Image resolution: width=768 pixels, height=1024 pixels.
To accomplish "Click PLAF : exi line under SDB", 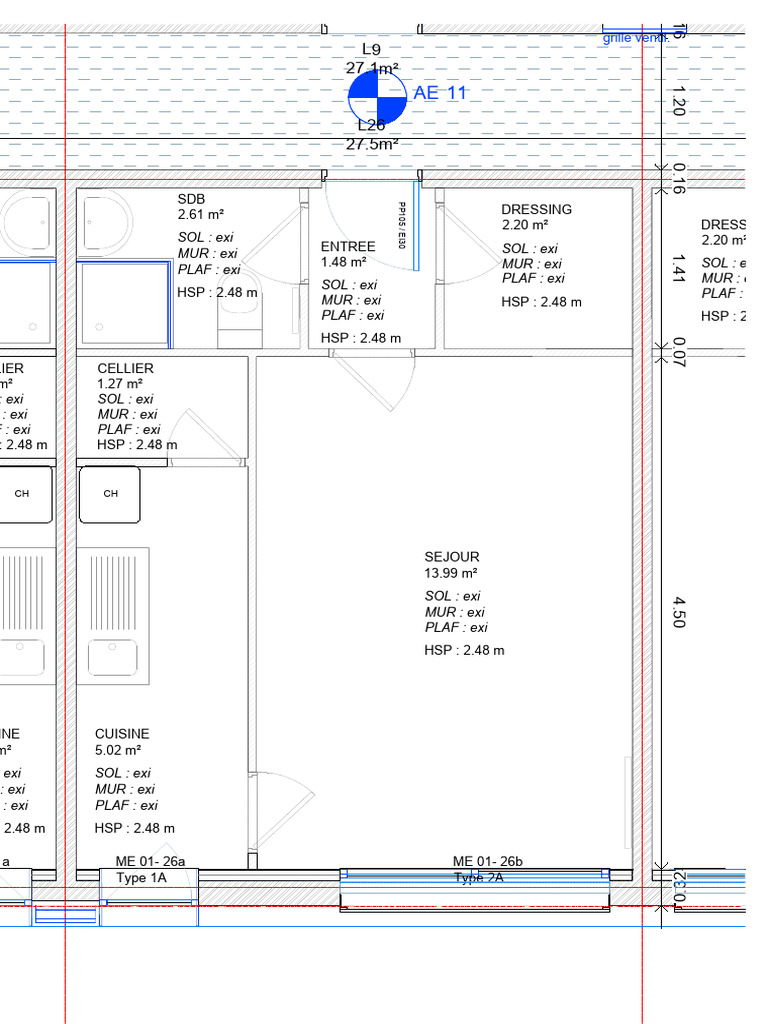I will (x=210, y=269).
